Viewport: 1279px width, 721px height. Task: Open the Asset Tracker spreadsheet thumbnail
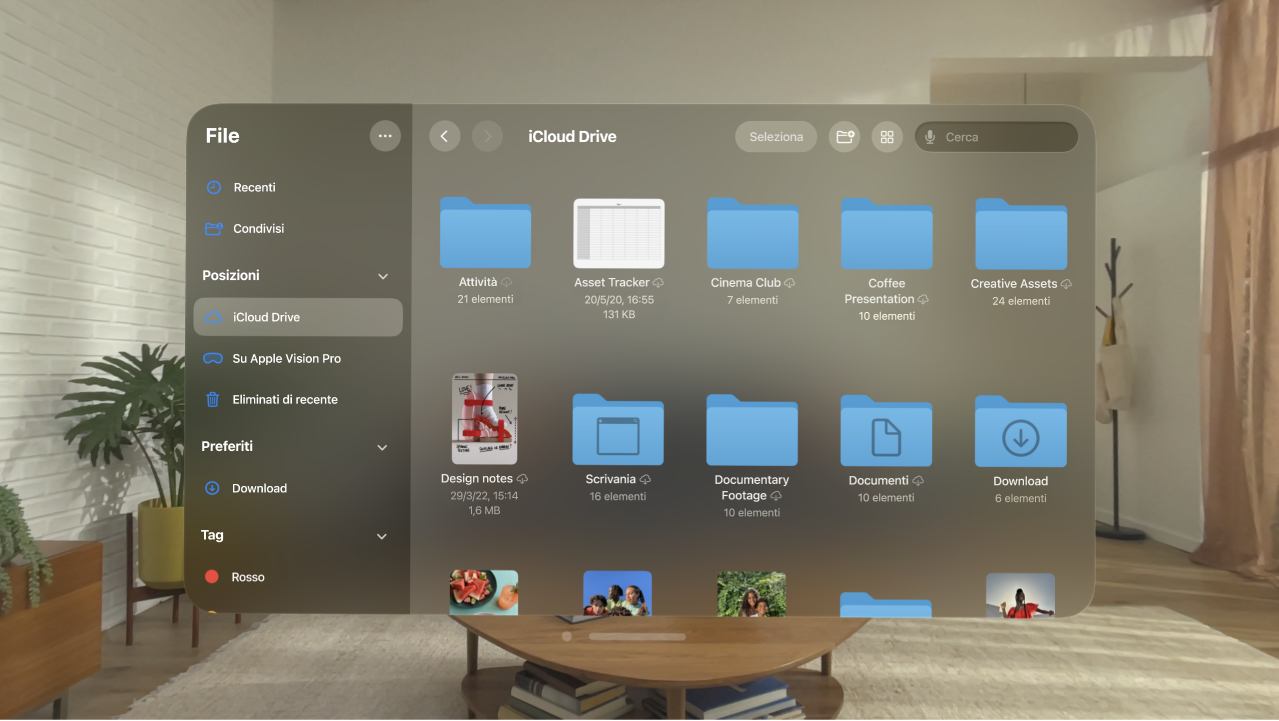click(619, 233)
